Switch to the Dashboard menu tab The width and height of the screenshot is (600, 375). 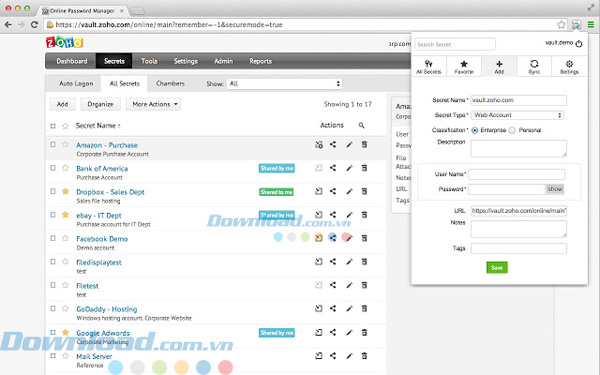[72, 61]
